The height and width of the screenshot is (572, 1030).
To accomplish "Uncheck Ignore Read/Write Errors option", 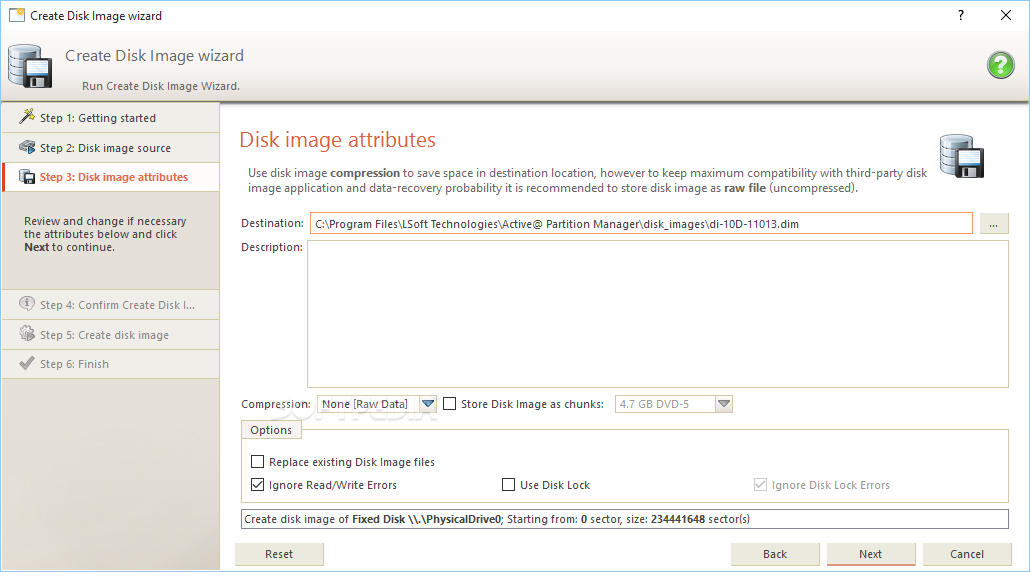I will tap(258, 485).
